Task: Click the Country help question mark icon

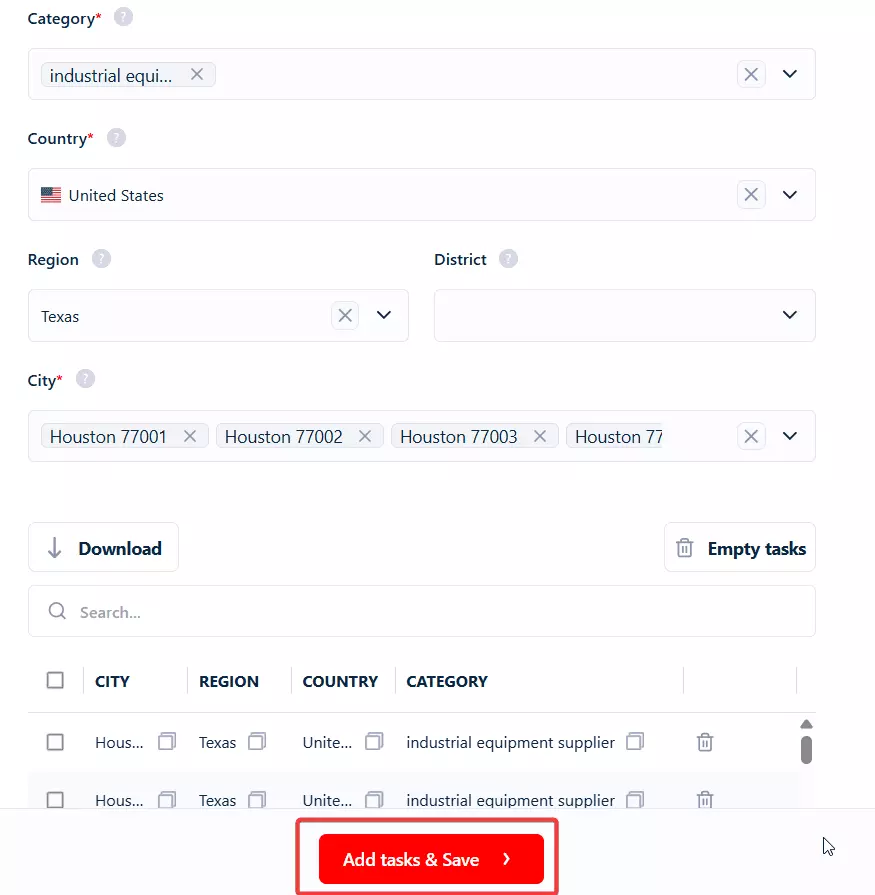Action: pyautogui.click(x=116, y=139)
